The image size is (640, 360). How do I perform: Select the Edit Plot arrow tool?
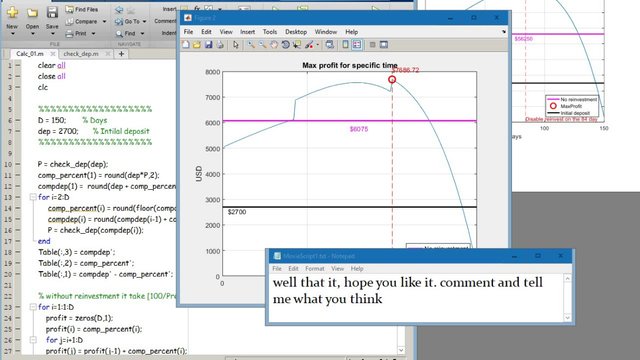pyautogui.click(x=236, y=44)
